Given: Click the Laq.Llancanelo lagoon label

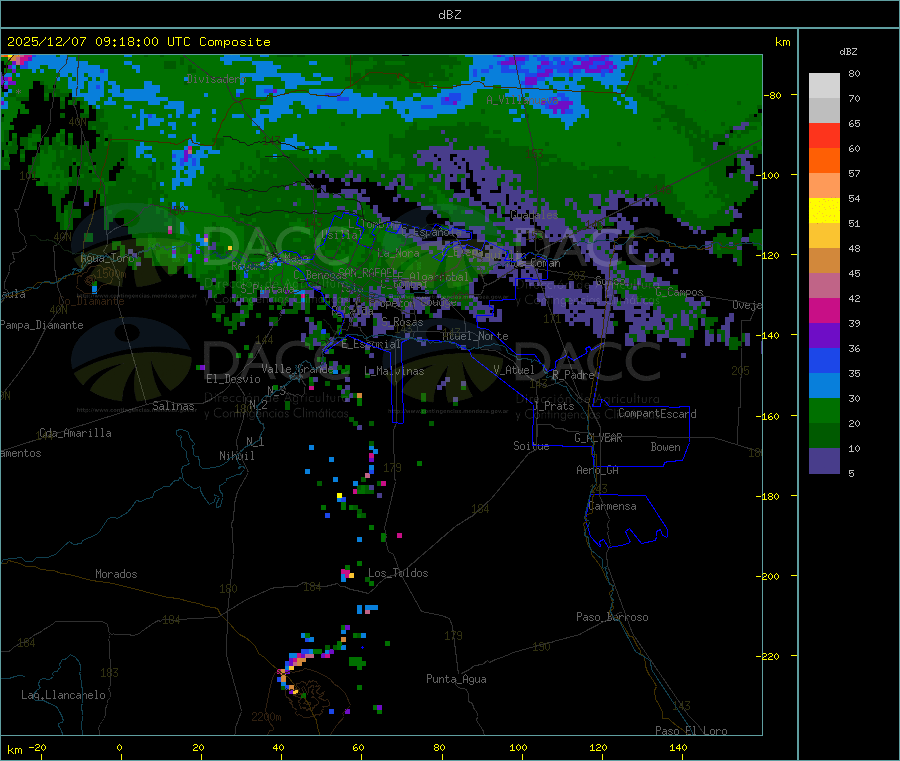Looking at the screenshot, I should coord(63,695).
